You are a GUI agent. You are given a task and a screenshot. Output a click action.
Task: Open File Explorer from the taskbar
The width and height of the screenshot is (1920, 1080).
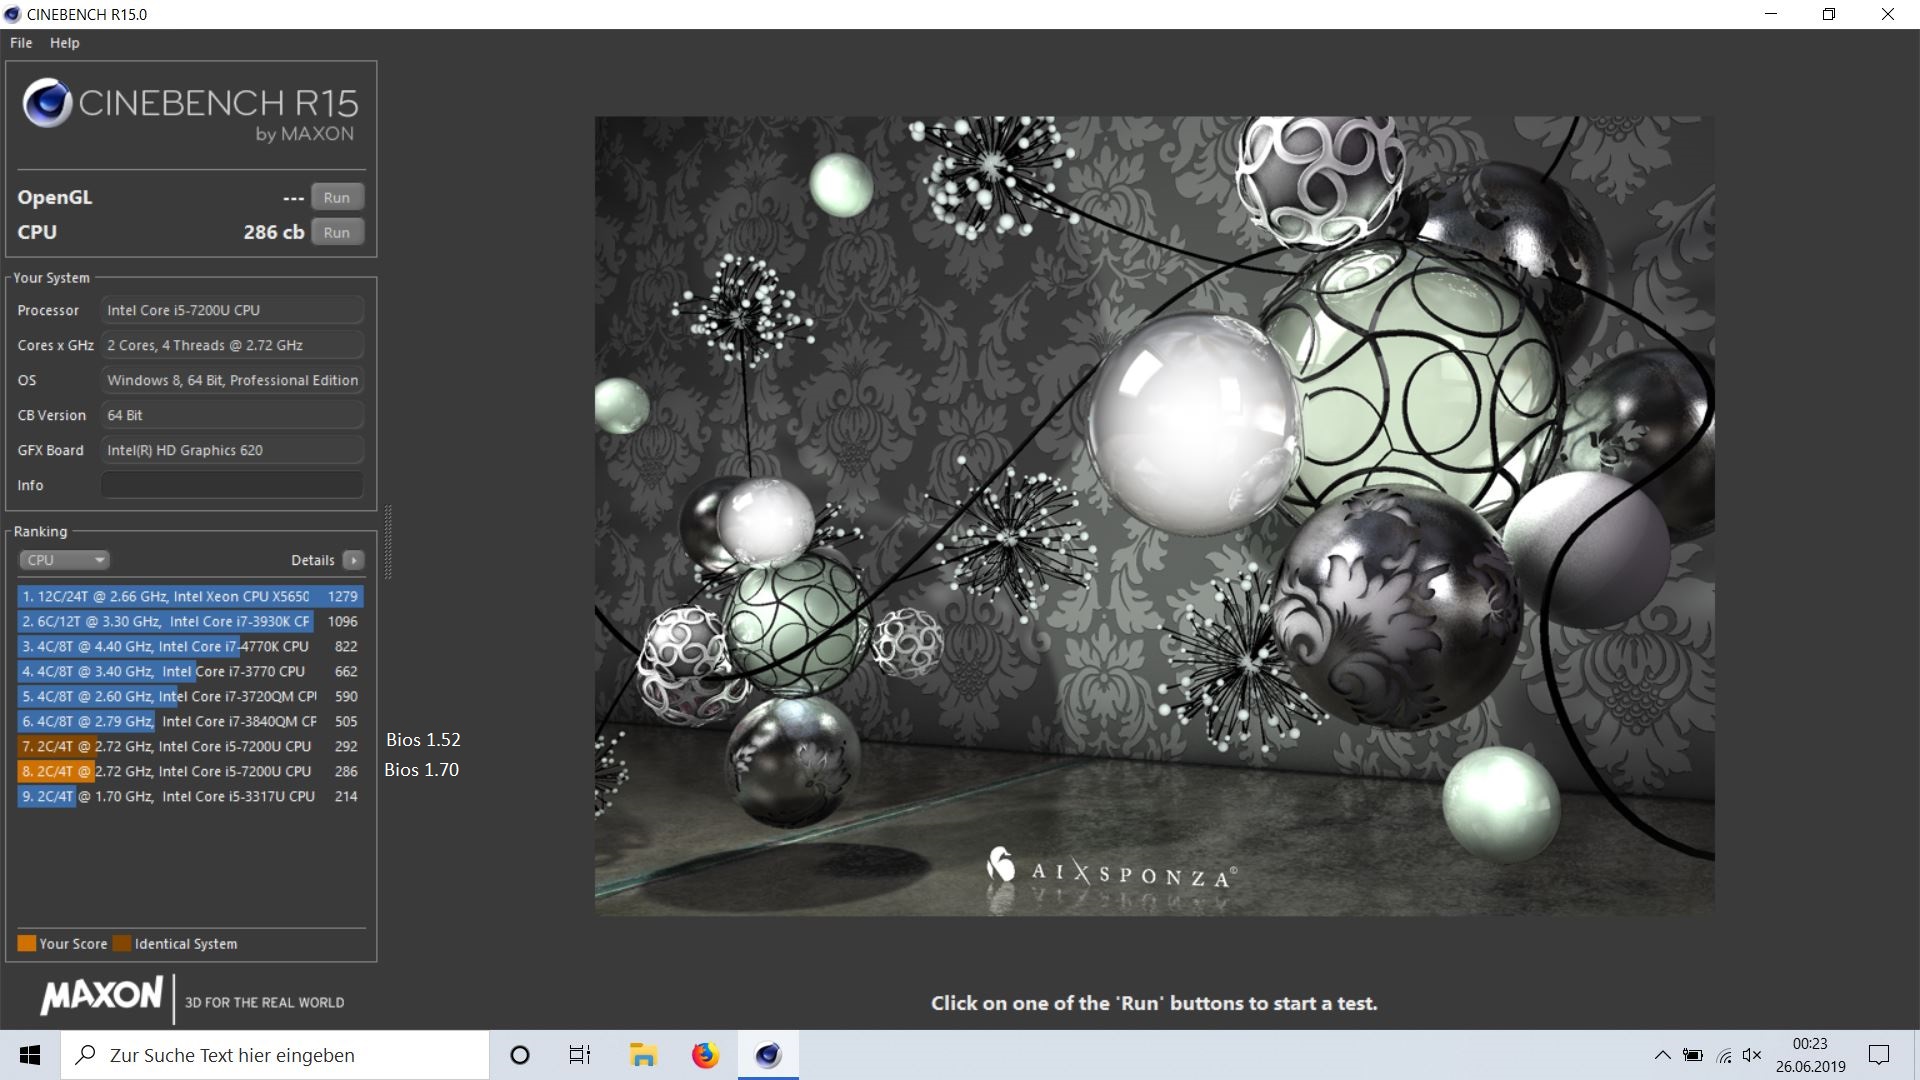point(642,1055)
